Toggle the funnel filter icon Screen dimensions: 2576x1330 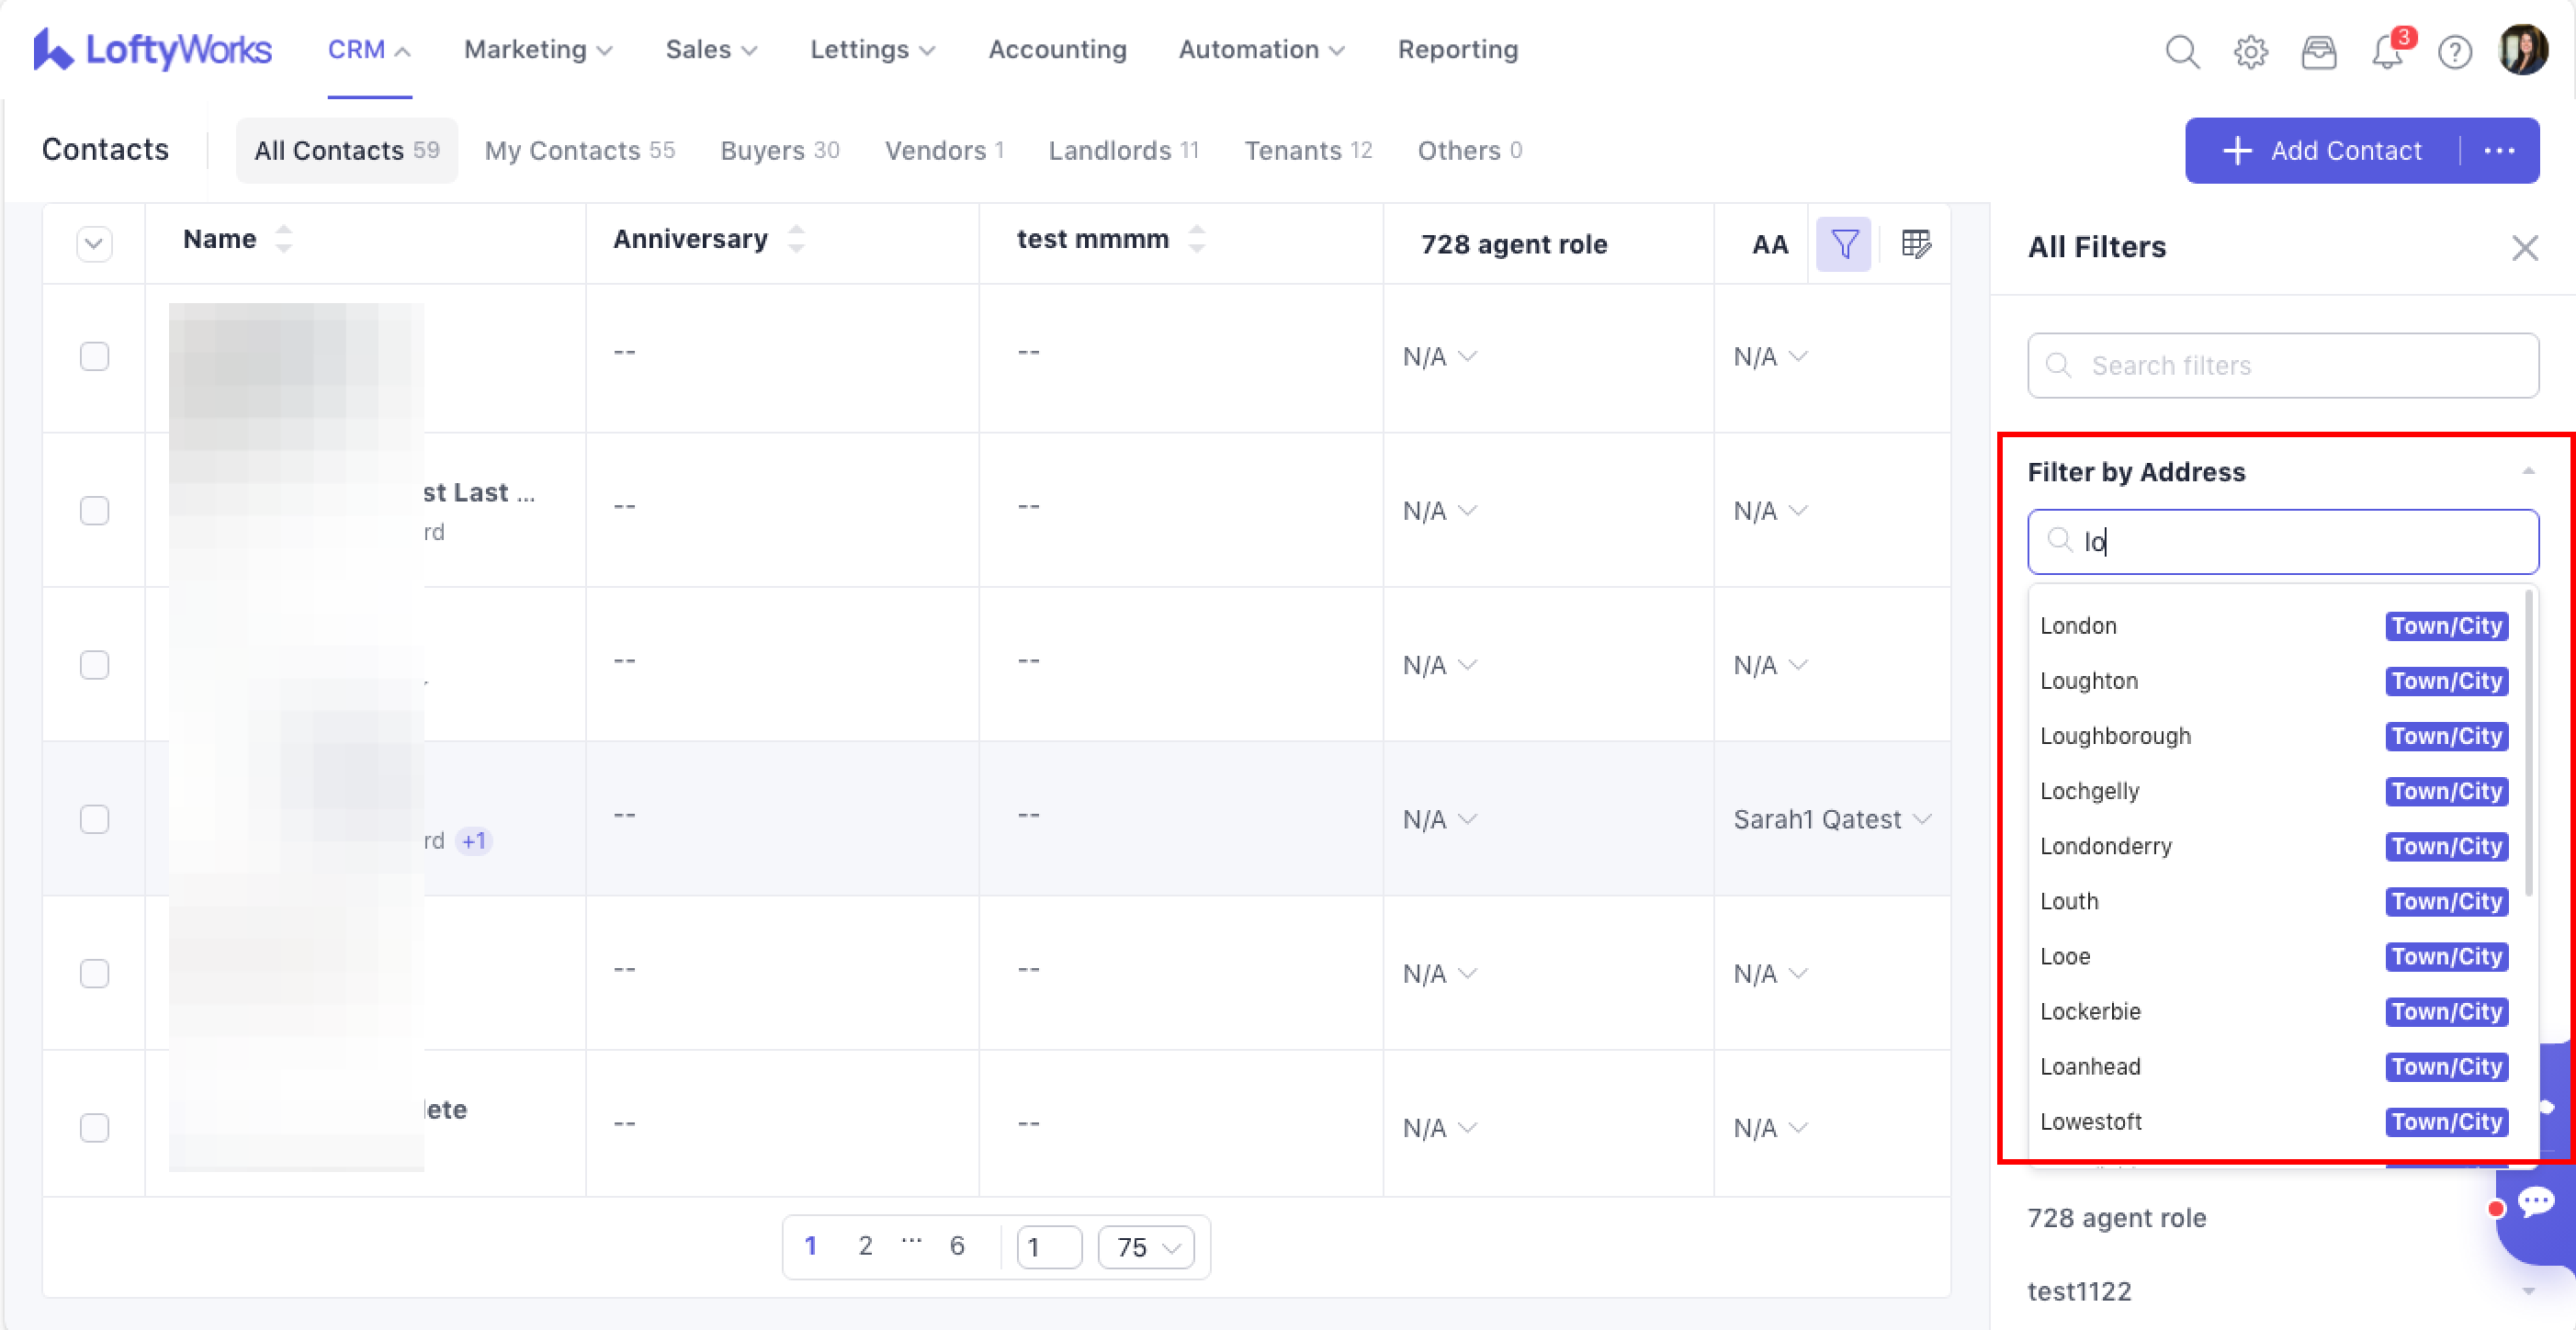1843,244
